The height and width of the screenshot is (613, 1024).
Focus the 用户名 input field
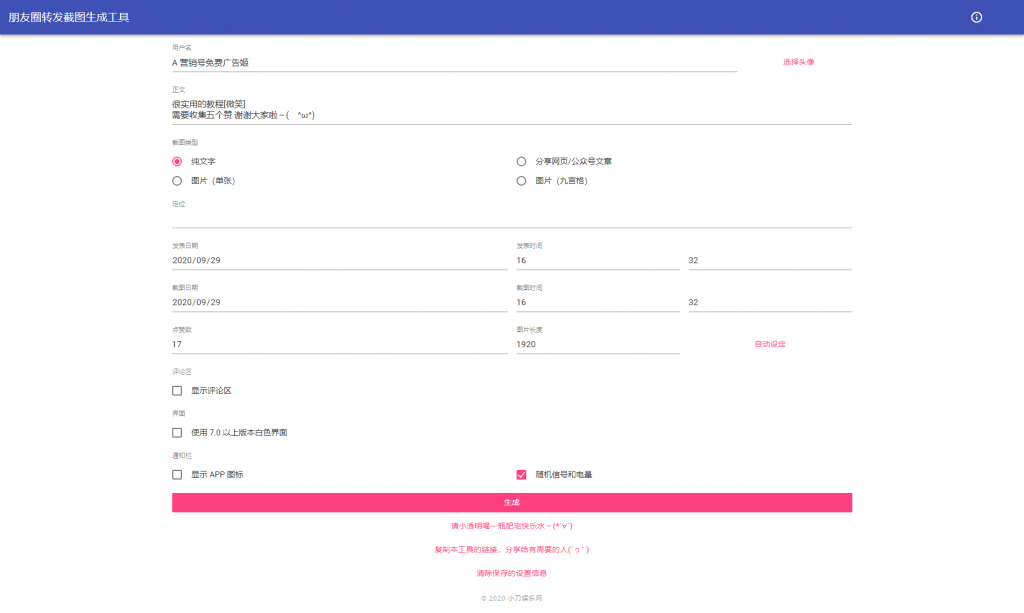[x=453, y=62]
